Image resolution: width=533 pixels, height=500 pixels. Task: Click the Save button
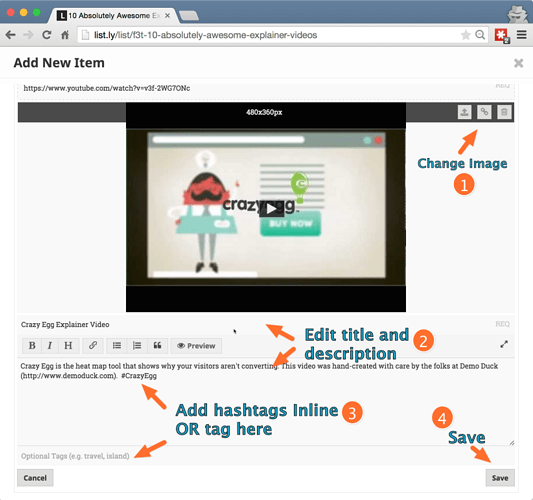(x=500, y=478)
